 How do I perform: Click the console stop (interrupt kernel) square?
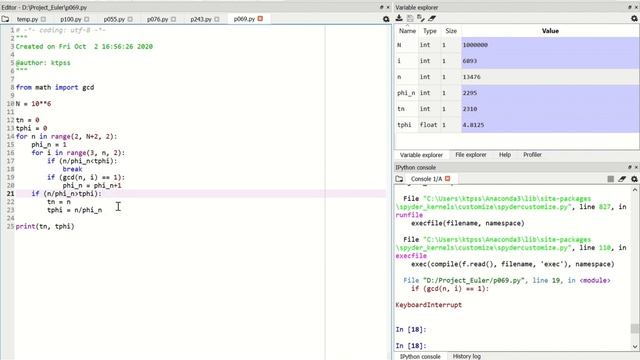pos(611,179)
